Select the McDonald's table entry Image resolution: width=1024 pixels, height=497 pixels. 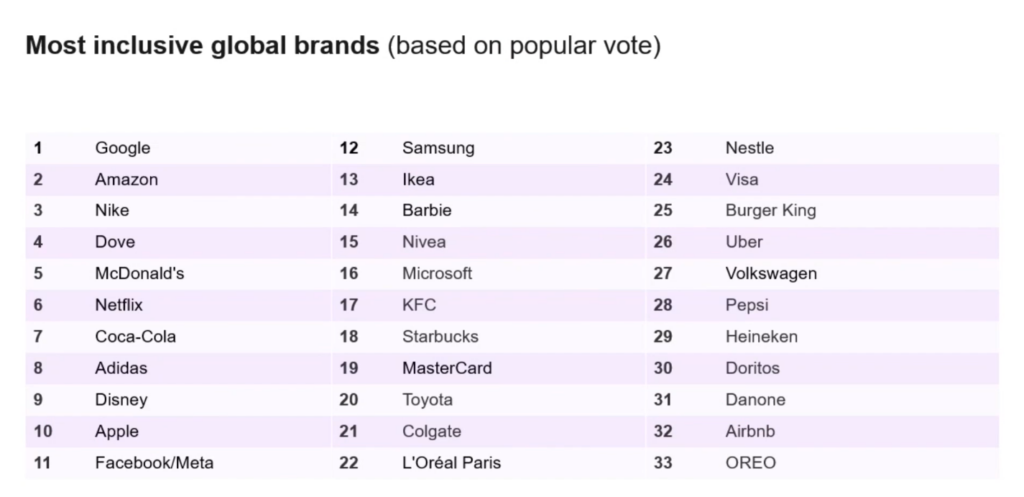[x=140, y=273]
